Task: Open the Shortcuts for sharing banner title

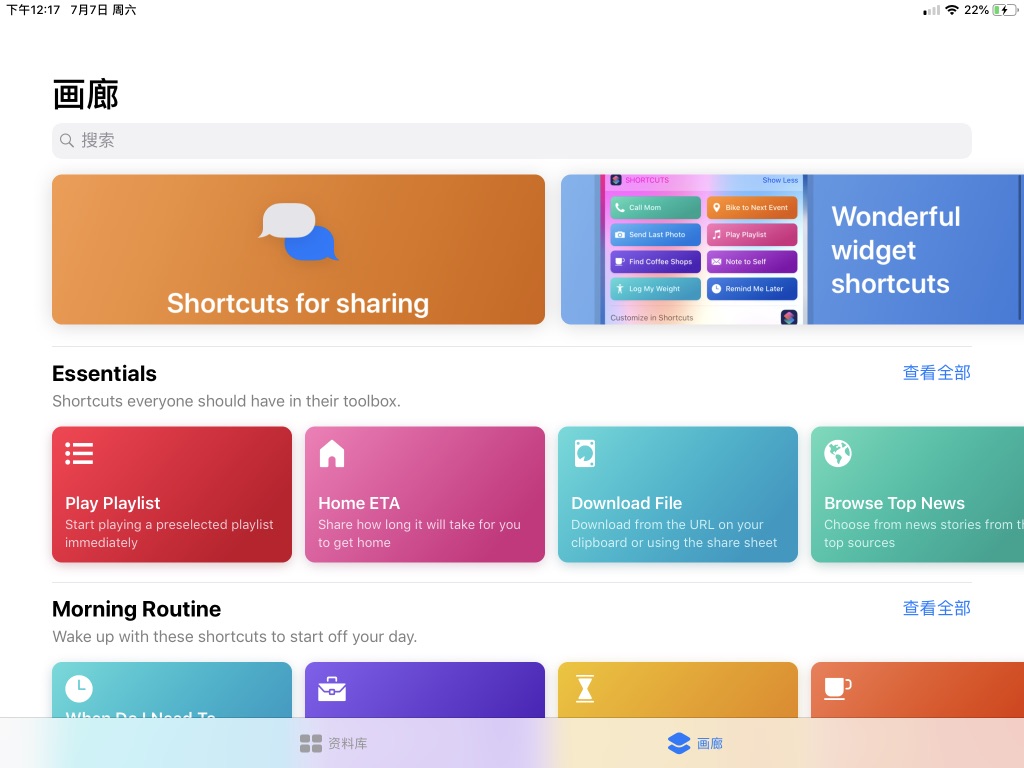Action: click(298, 303)
